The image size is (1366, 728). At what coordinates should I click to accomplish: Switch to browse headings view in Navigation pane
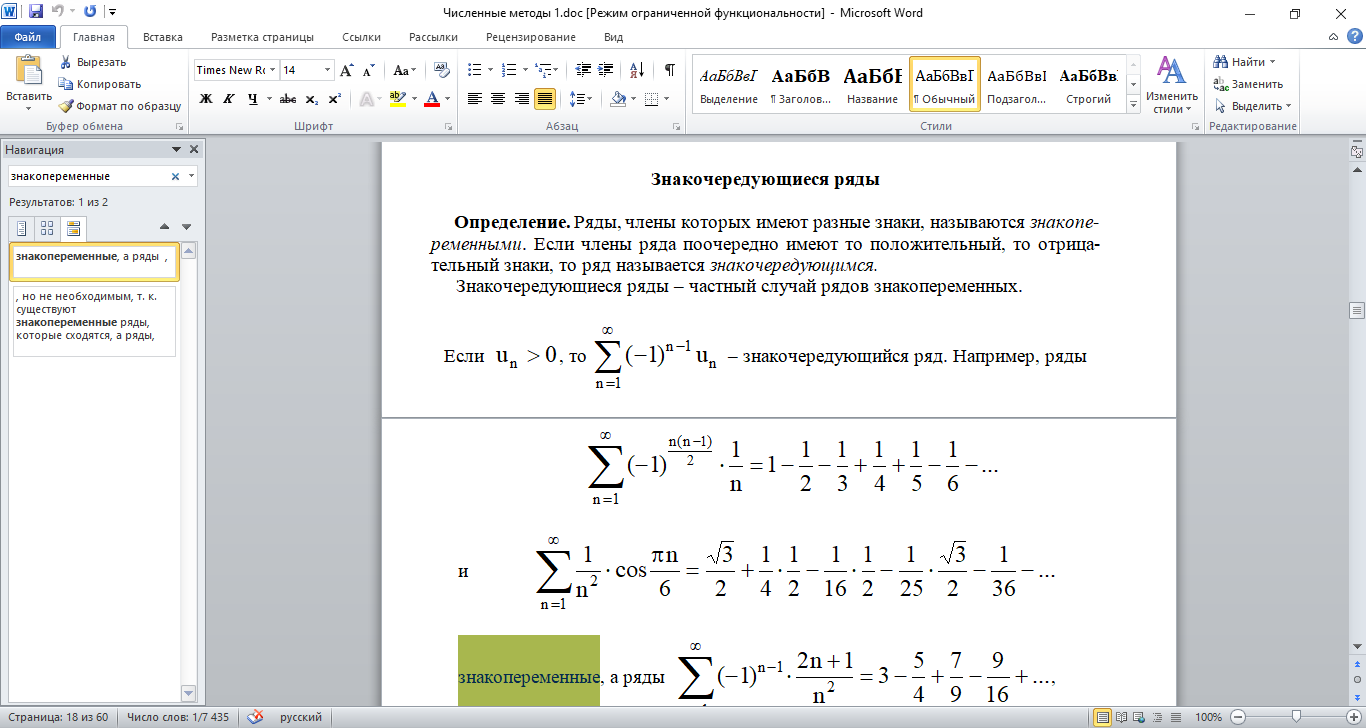(x=21, y=228)
